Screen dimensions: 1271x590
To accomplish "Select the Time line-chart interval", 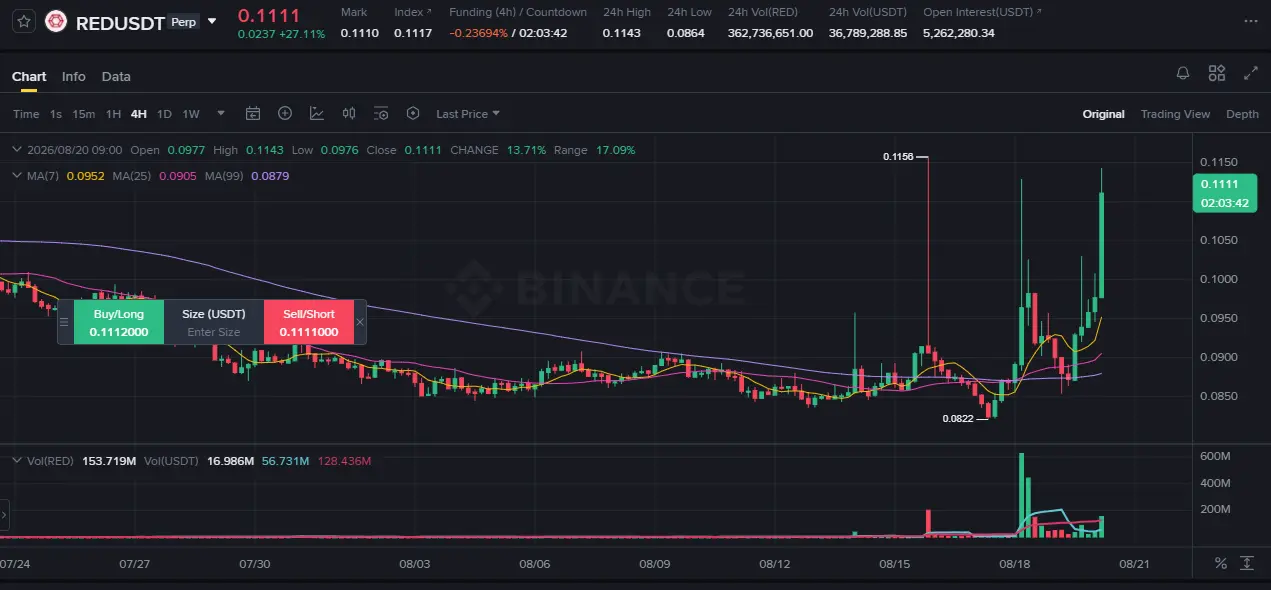I will pos(26,114).
